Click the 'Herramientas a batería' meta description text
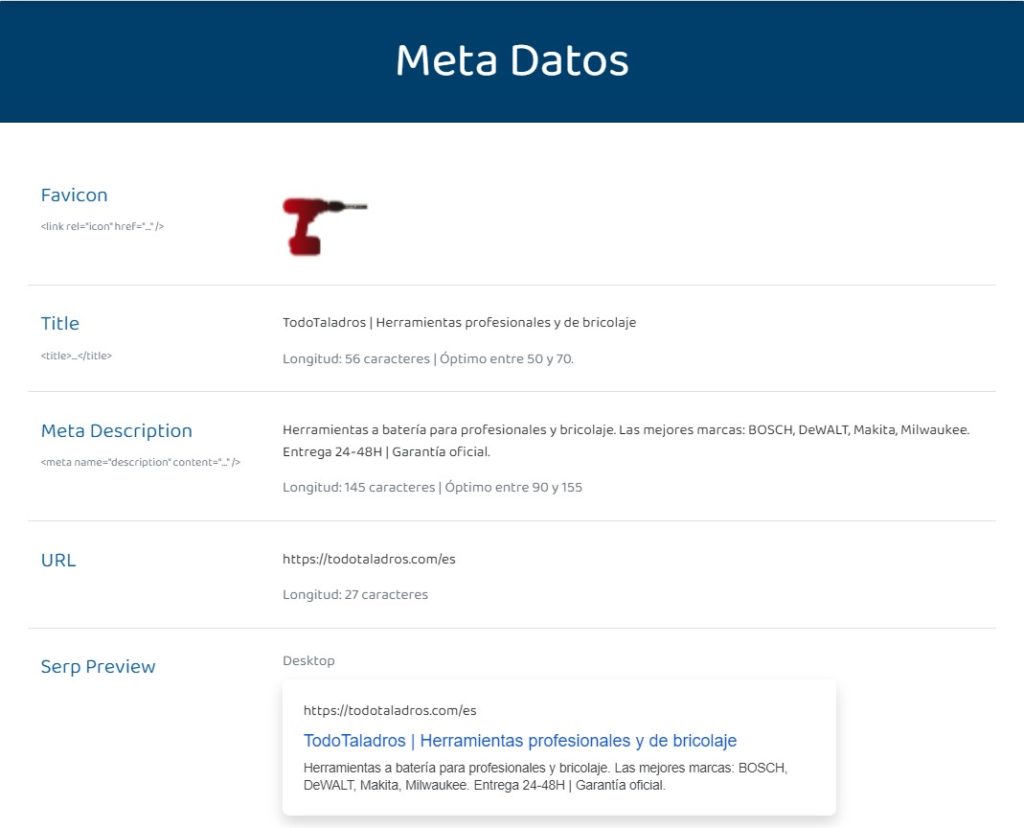This screenshot has height=828, width=1024. 626,441
